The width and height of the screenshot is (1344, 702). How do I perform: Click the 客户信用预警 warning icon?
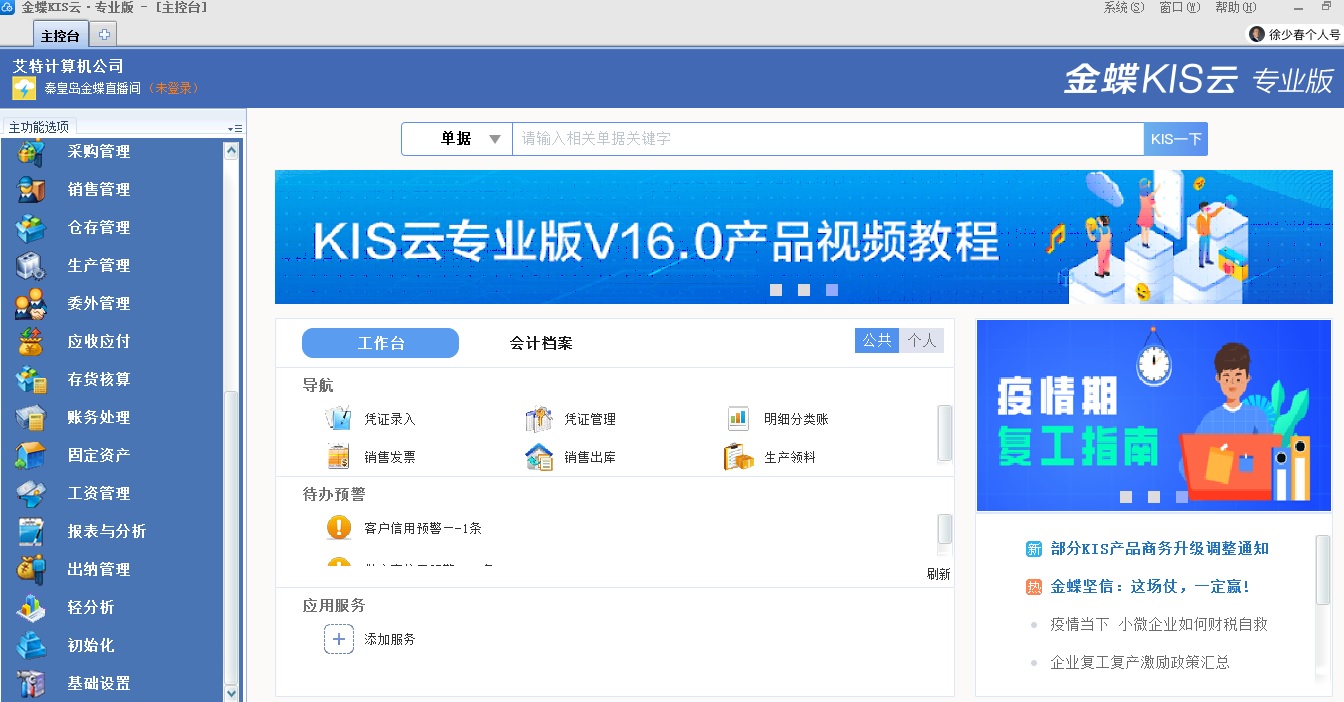pos(339,527)
